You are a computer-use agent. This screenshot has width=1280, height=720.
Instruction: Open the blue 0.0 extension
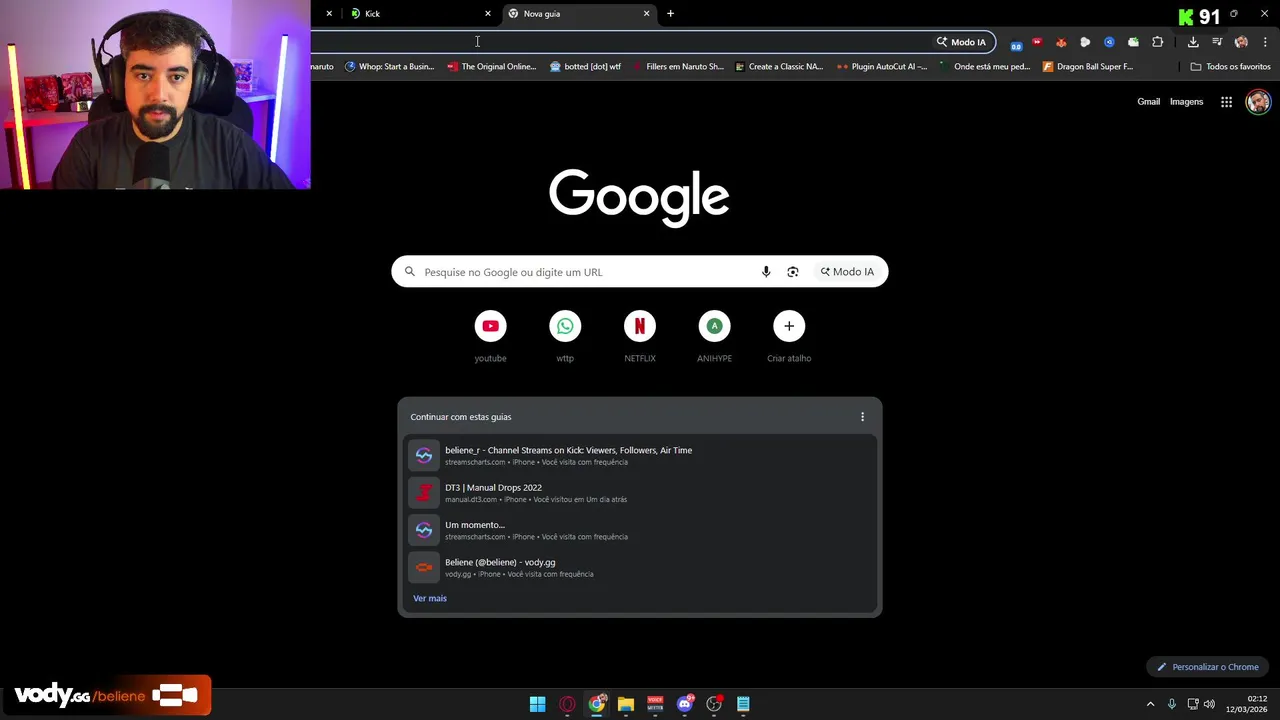pos(1016,44)
